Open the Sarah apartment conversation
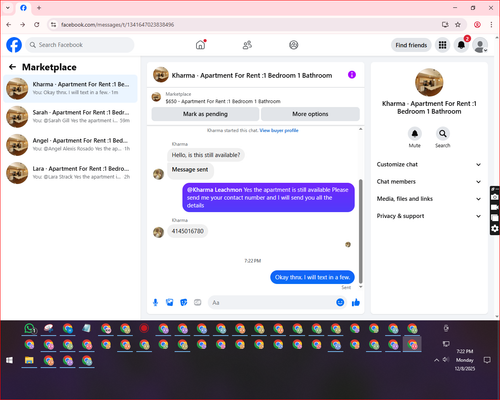 click(x=70, y=117)
